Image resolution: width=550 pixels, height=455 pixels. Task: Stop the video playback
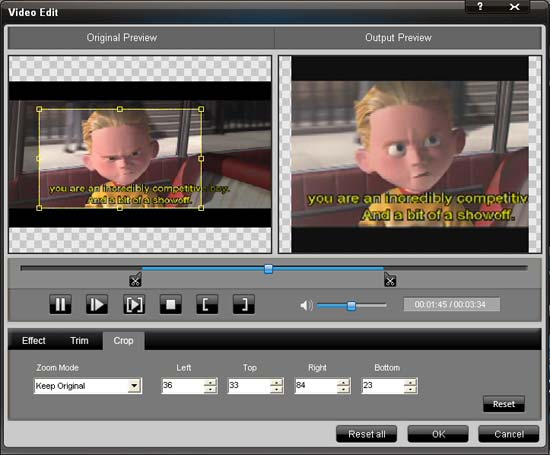(x=170, y=304)
